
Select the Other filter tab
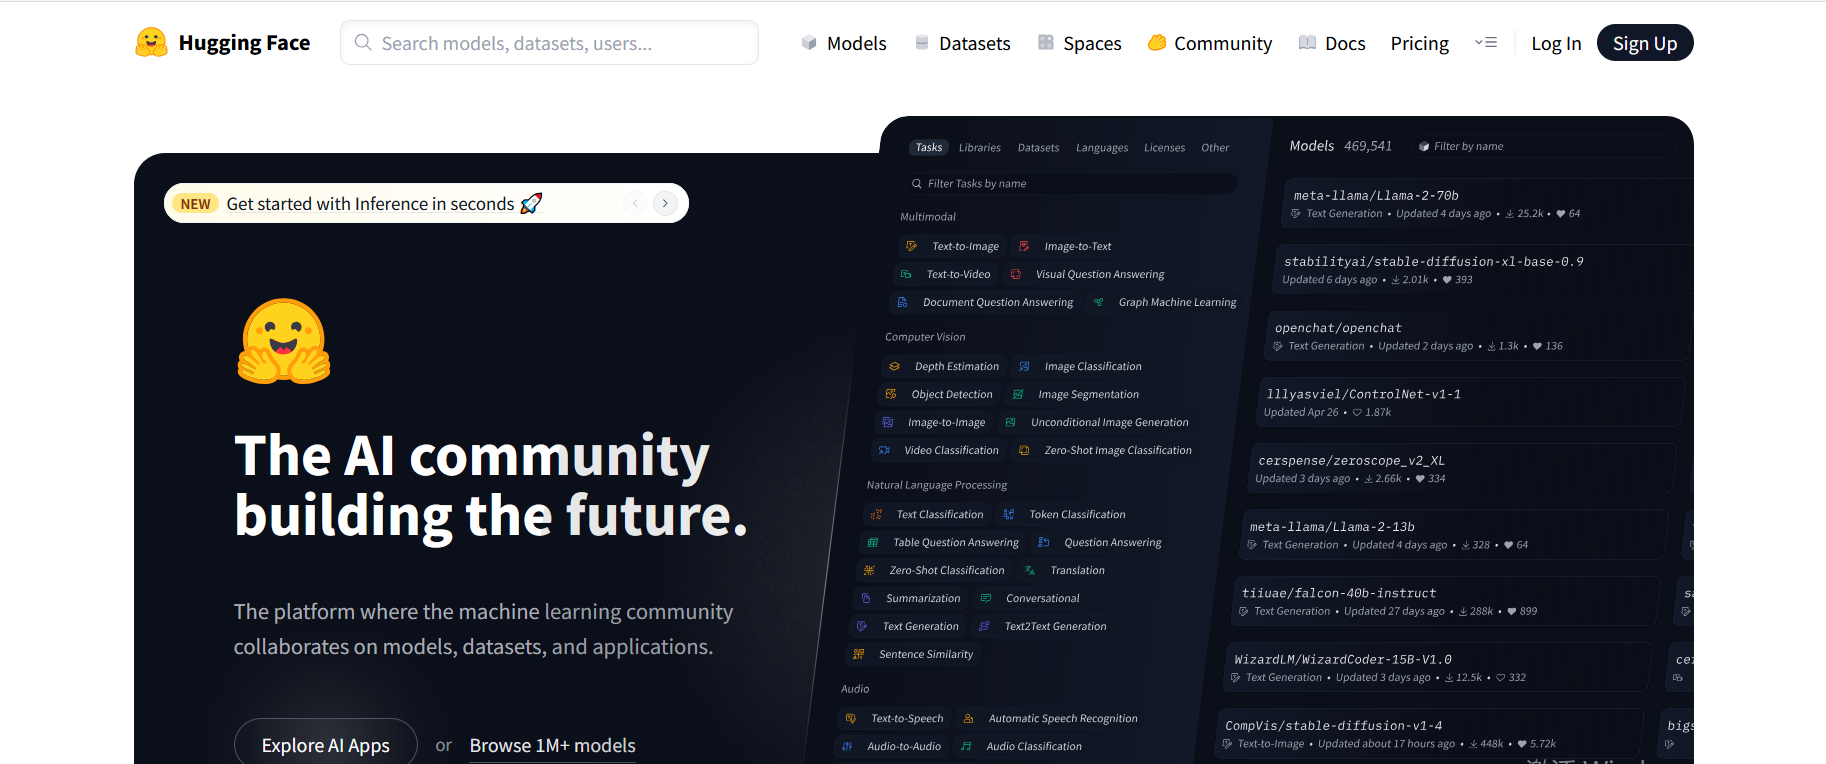tap(1215, 147)
